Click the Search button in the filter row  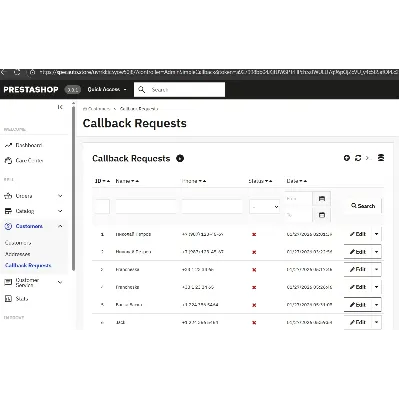point(363,206)
